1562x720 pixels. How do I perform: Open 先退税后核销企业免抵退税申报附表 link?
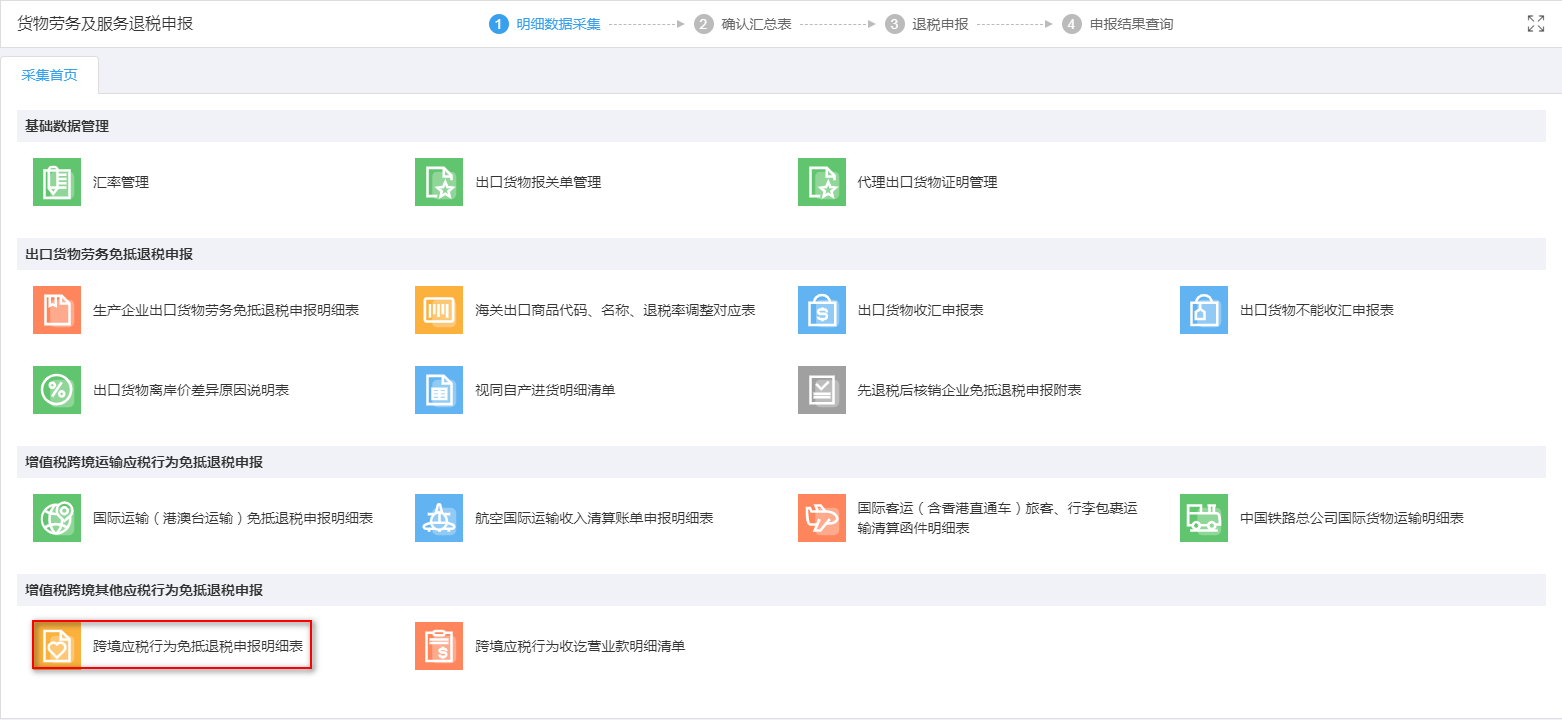click(970, 390)
